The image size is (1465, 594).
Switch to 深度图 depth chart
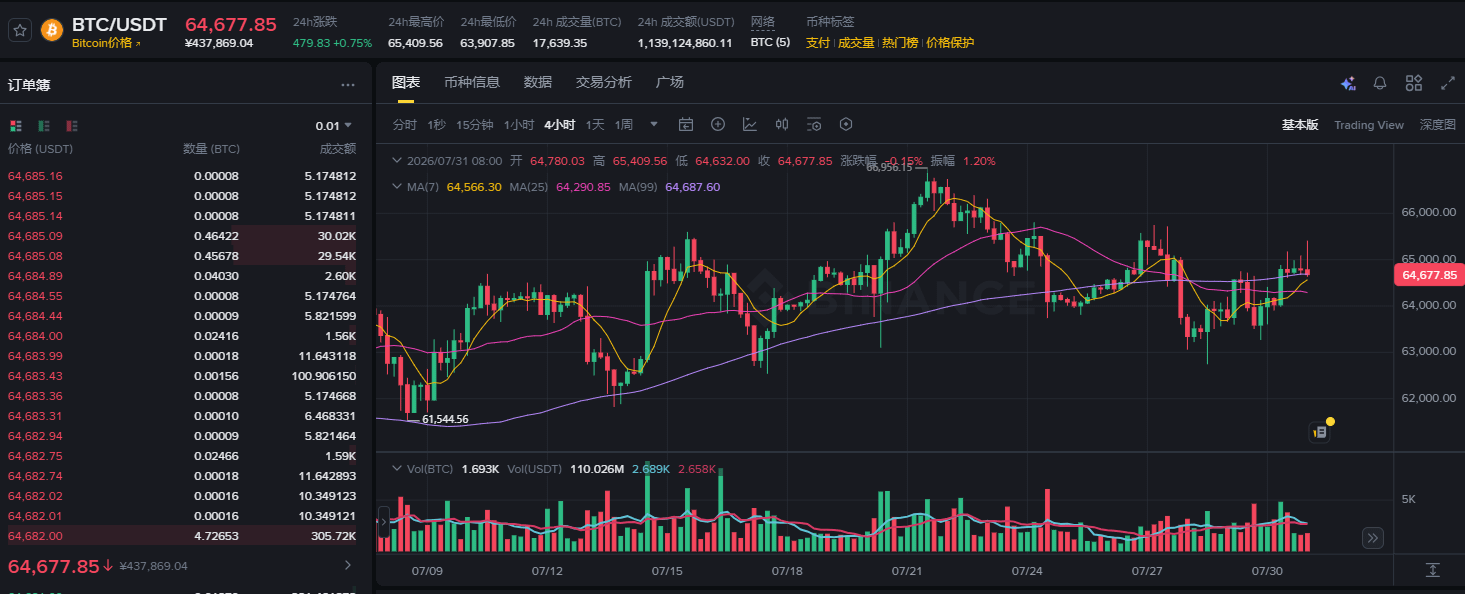click(x=1438, y=125)
